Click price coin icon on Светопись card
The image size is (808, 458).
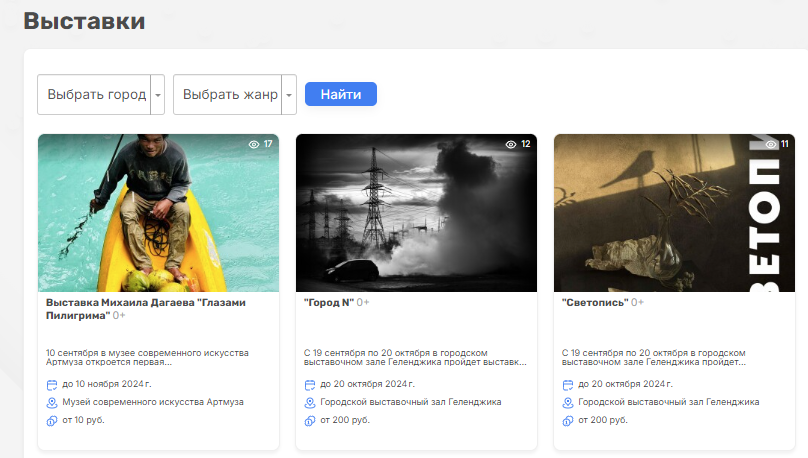(568, 420)
